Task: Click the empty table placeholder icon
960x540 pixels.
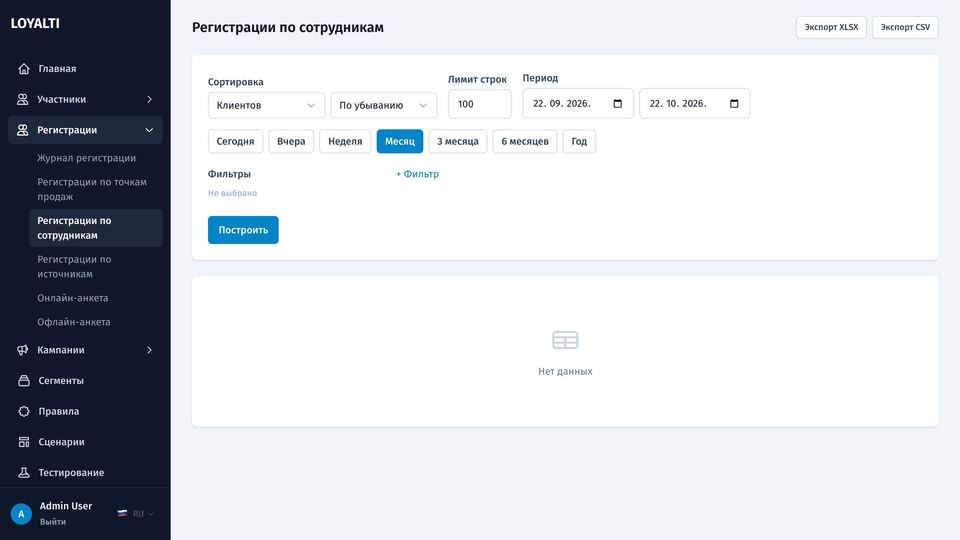Action: (x=565, y=340)
